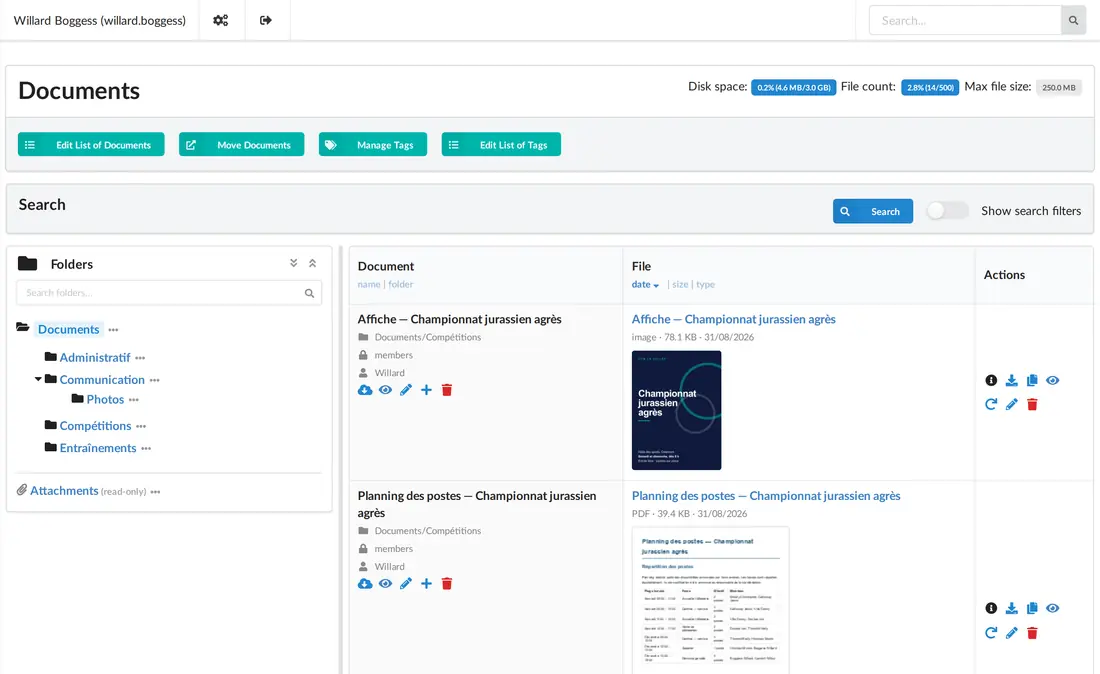
Task: Click Move Documents button
Action: coord(241,144)
